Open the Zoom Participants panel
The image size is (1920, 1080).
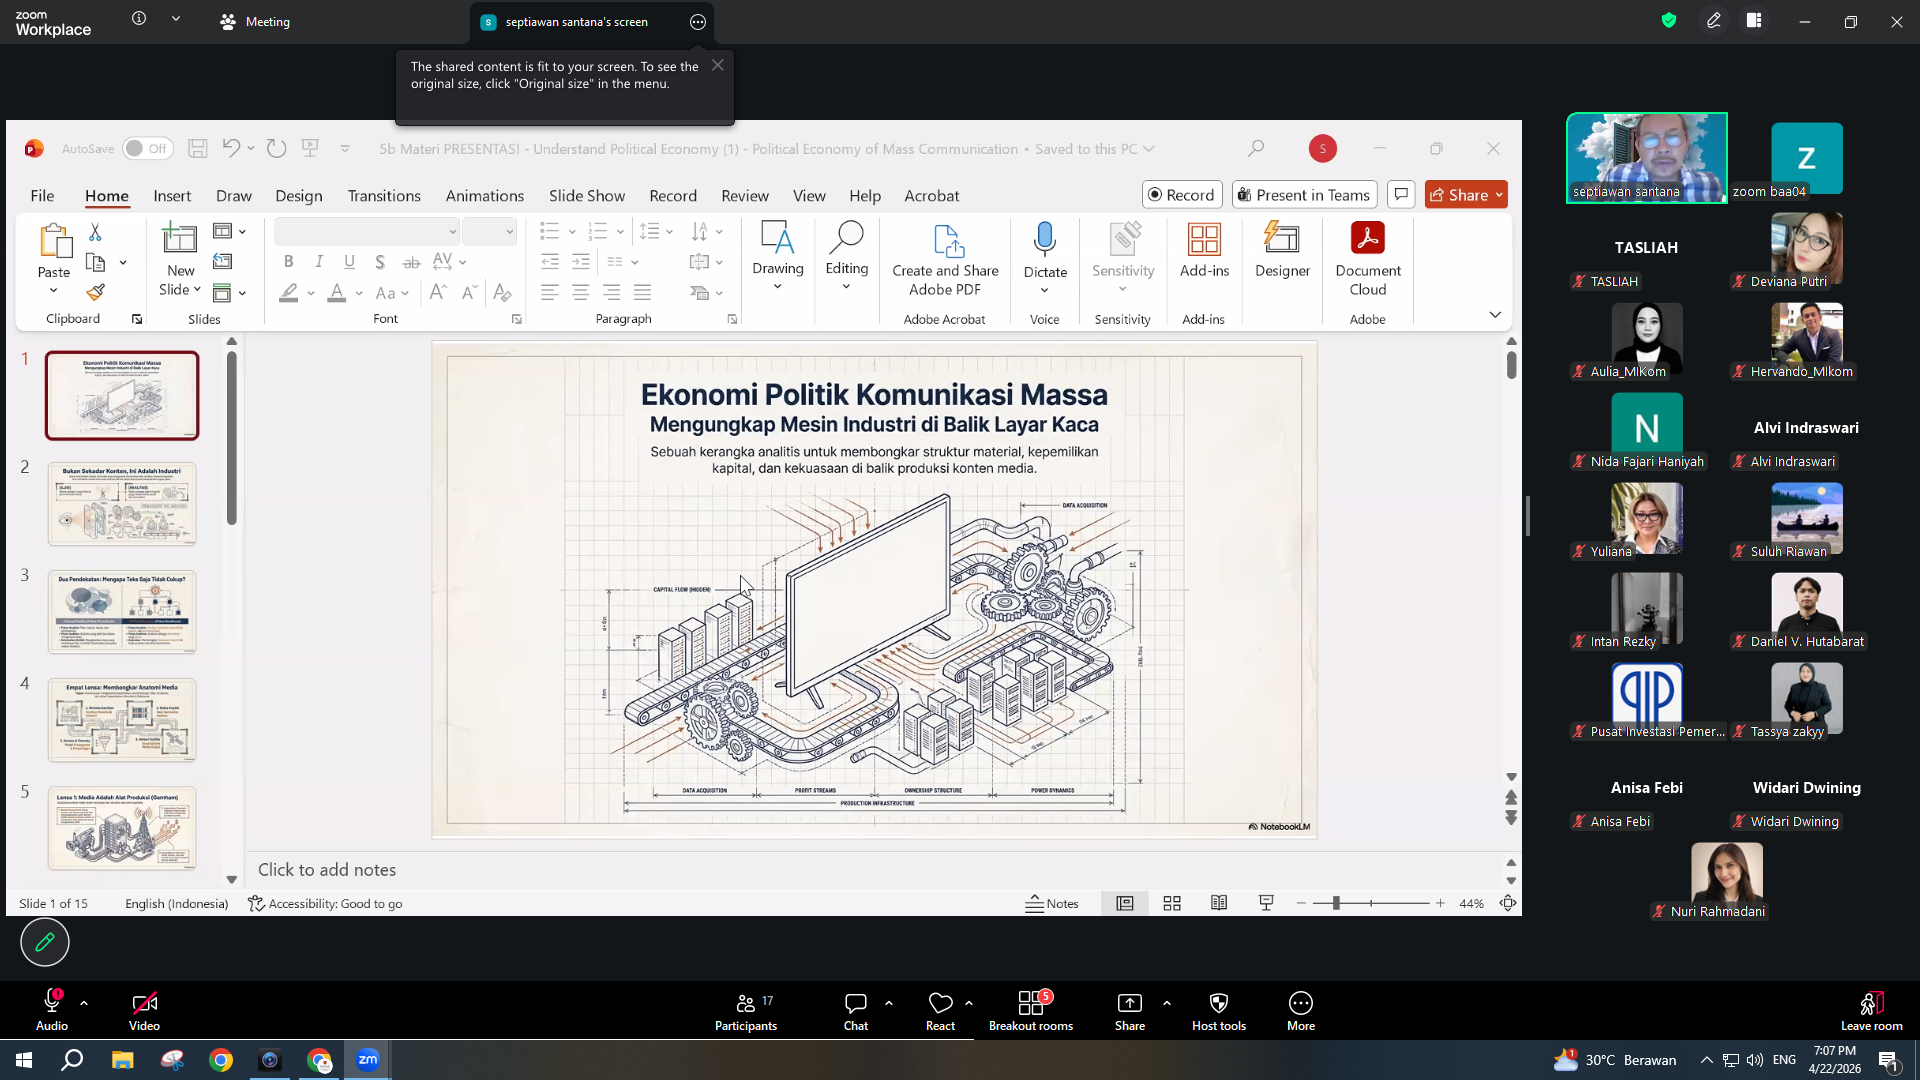(746, 1010)
